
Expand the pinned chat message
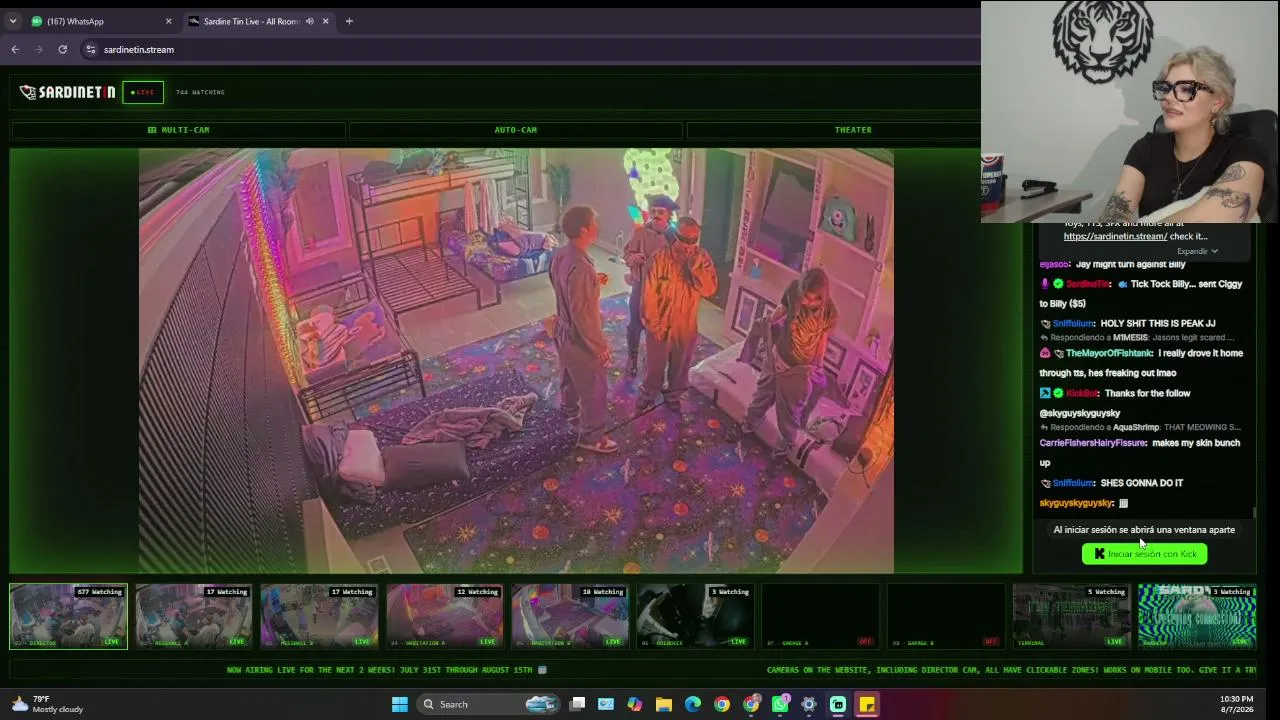pos(1197,251)
